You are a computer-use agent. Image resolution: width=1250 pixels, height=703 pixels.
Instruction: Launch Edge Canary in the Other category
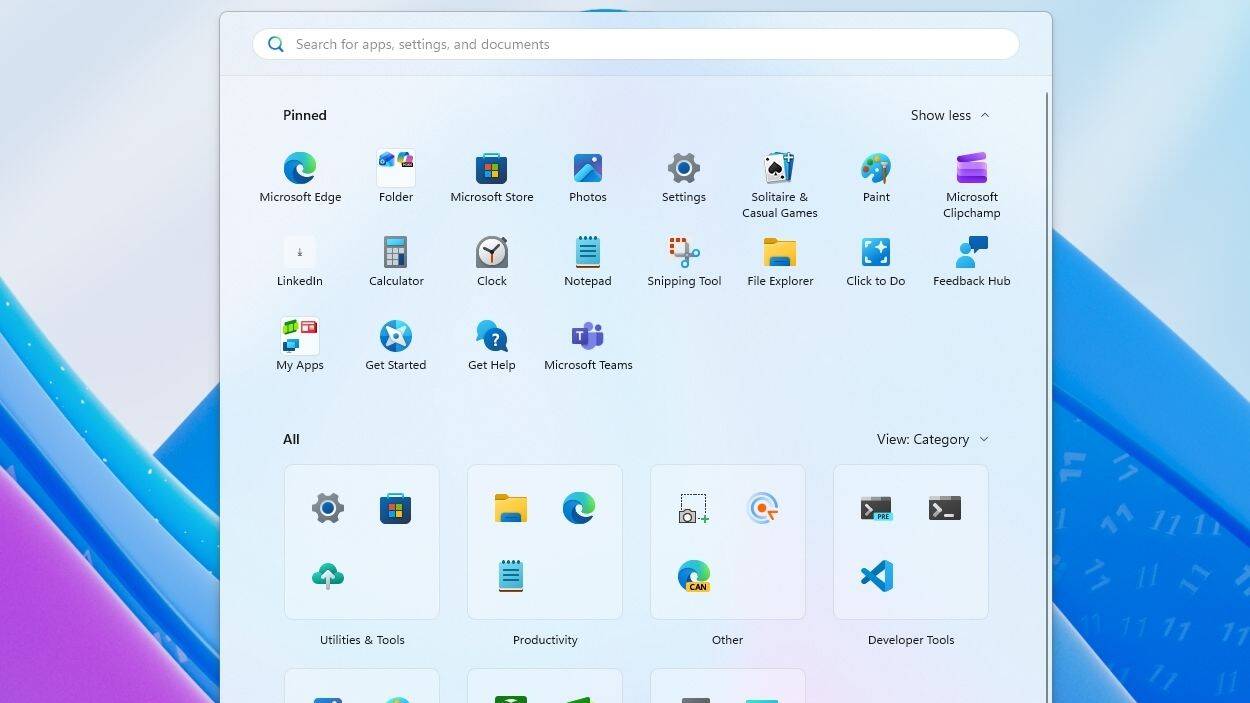point(694,576)
